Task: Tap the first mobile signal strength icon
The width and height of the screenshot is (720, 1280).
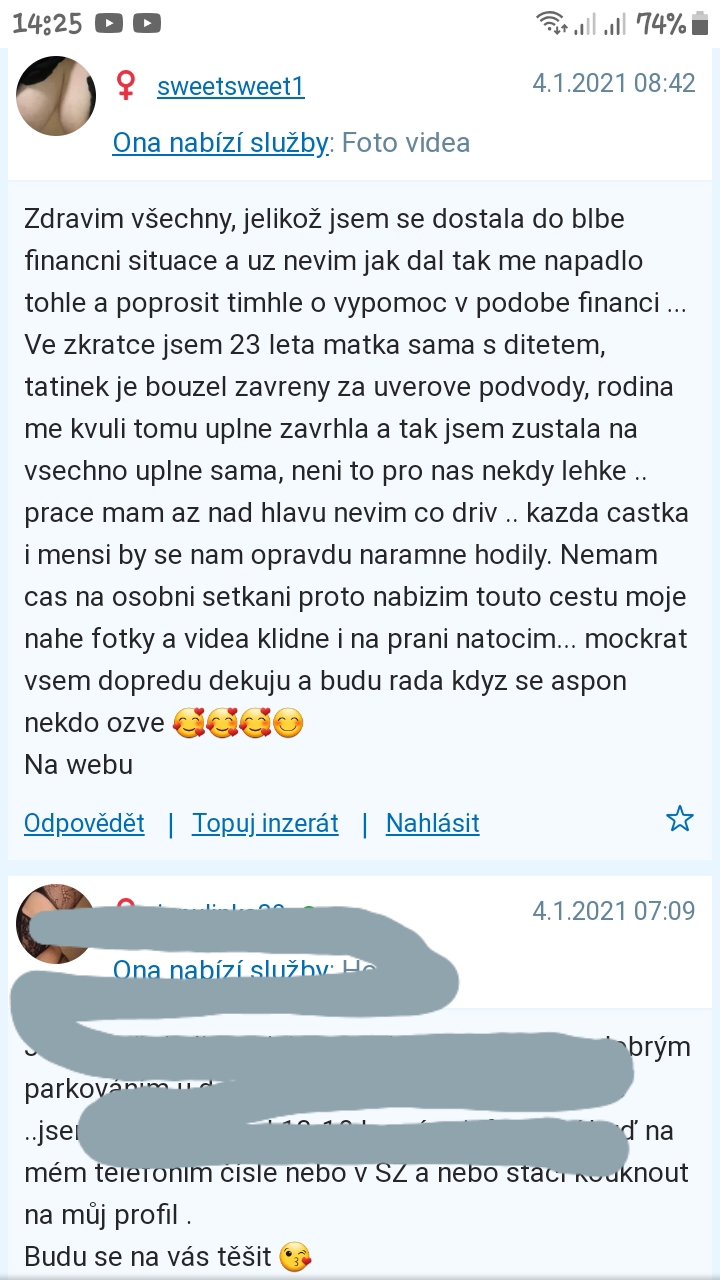Action: pos(584,23)
